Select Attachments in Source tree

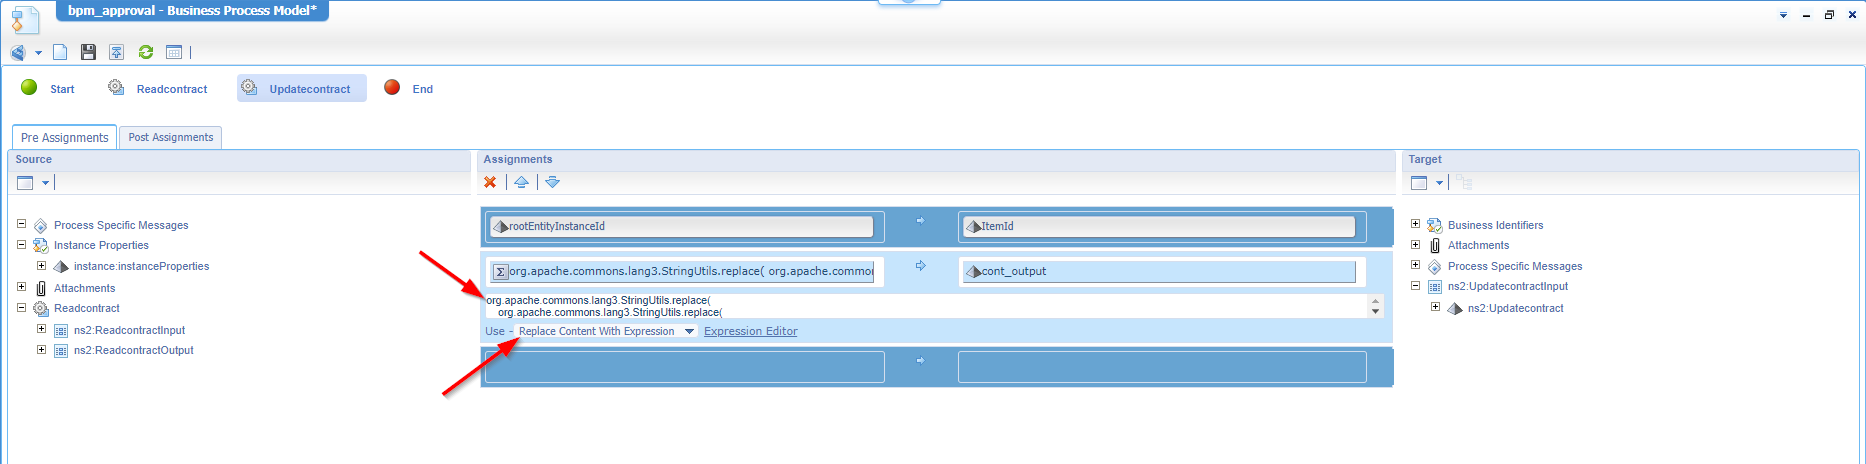pyautogui.click(x=84, y=288)
